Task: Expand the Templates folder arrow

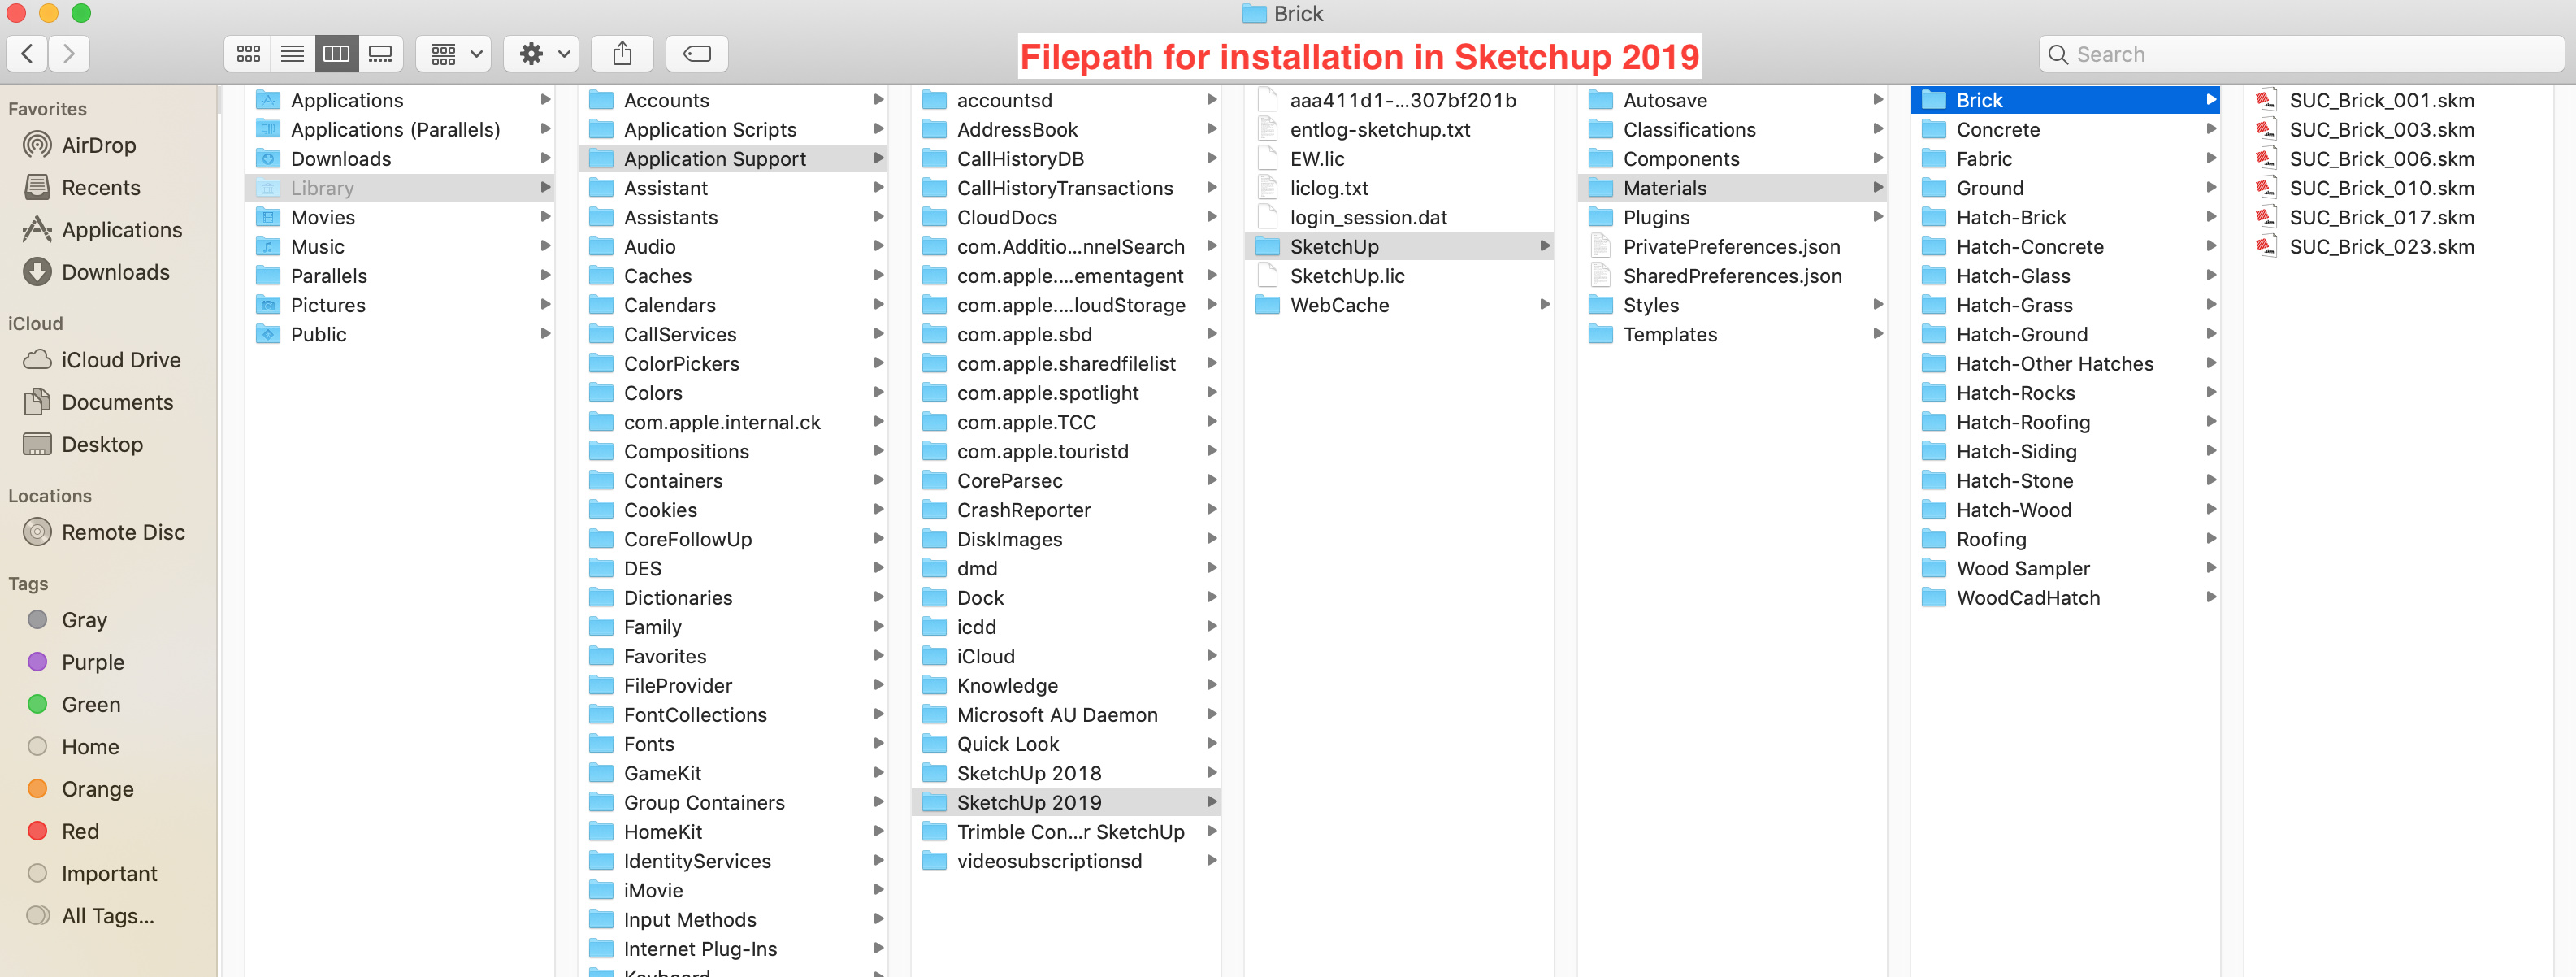Action: (1878, 334)
